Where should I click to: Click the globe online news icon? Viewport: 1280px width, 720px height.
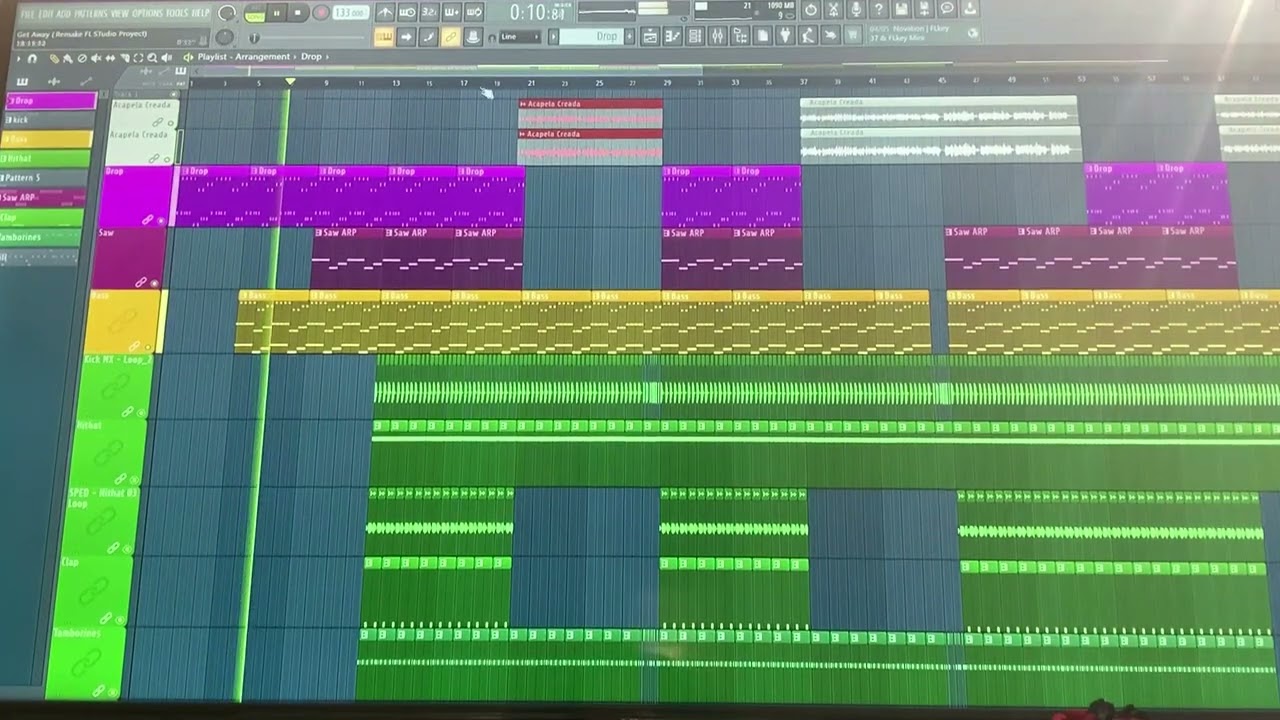[x=973, y=33]
